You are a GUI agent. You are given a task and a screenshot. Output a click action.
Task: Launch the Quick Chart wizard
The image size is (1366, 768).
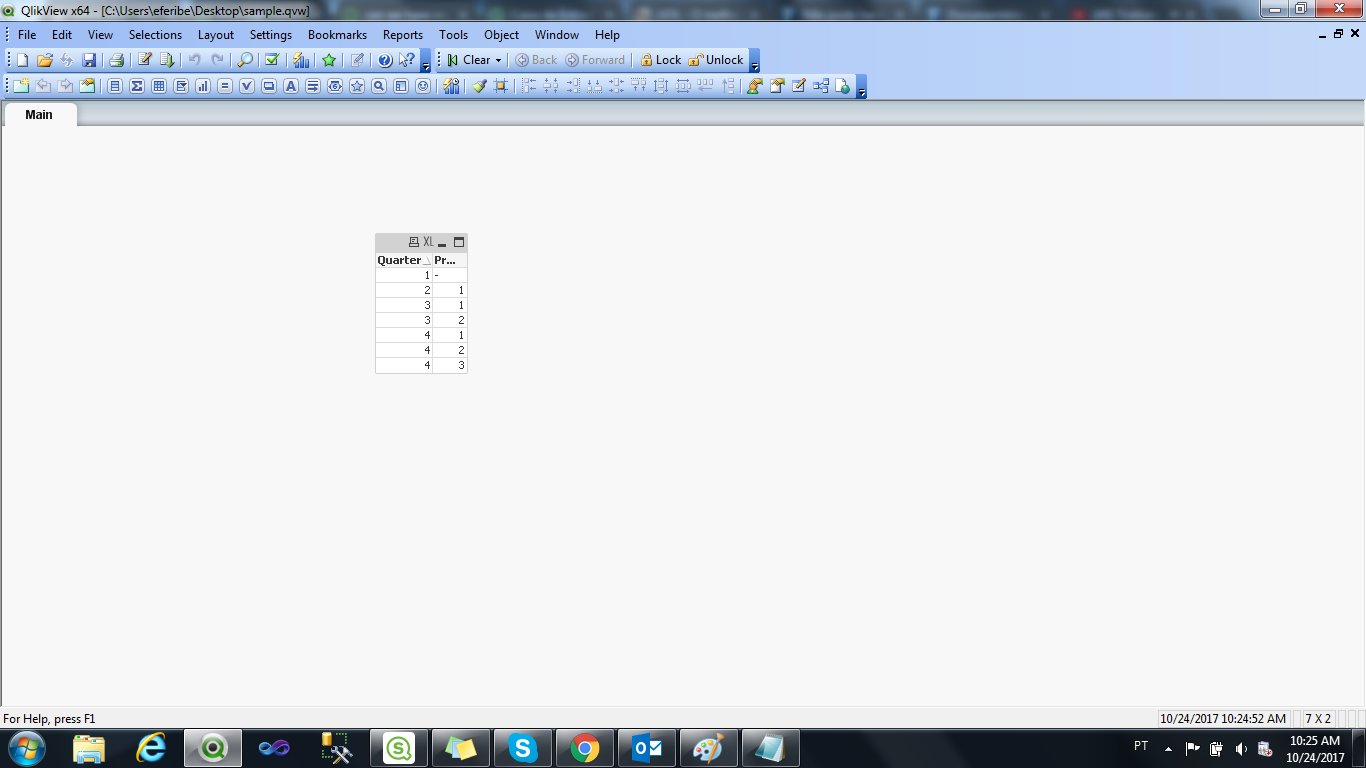coord(301,60)
